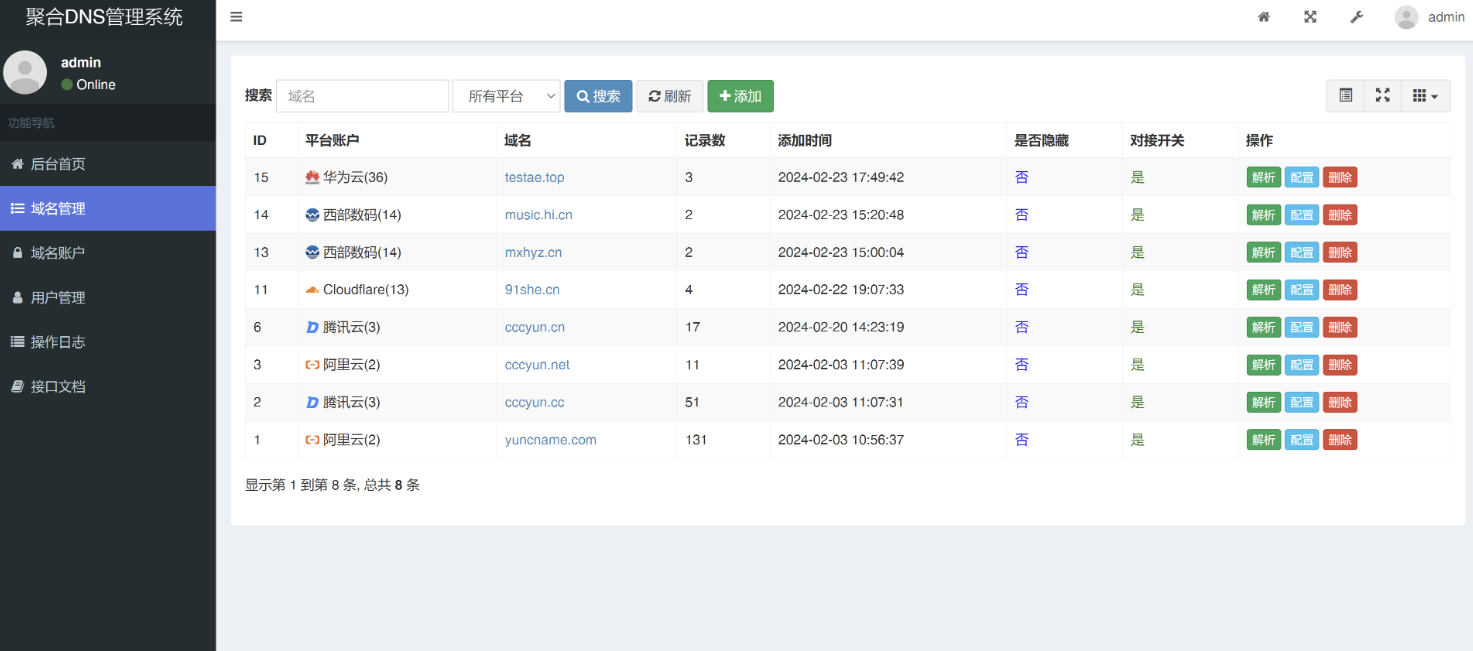Toggle the sidebar hamburger menu
The width and height of the screenshot is (1473, 651).
(236, 17)
